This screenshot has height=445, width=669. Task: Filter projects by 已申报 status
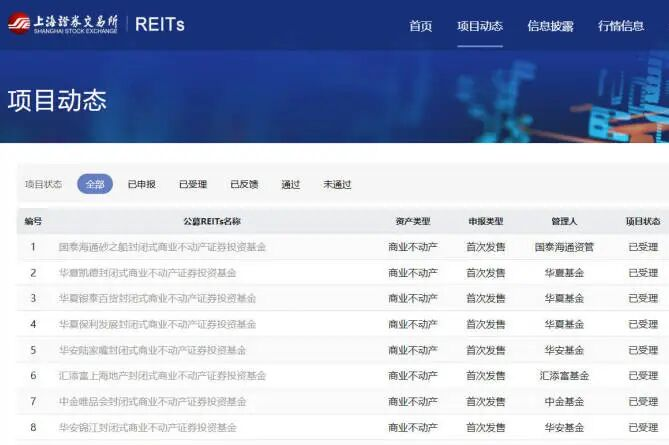coord(142,184)
